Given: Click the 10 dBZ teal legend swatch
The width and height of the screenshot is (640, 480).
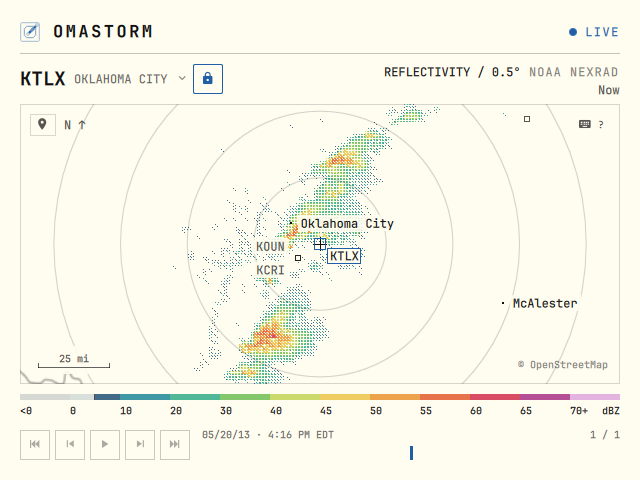Looking at the screenshot, I should click(x=145, y=397).
